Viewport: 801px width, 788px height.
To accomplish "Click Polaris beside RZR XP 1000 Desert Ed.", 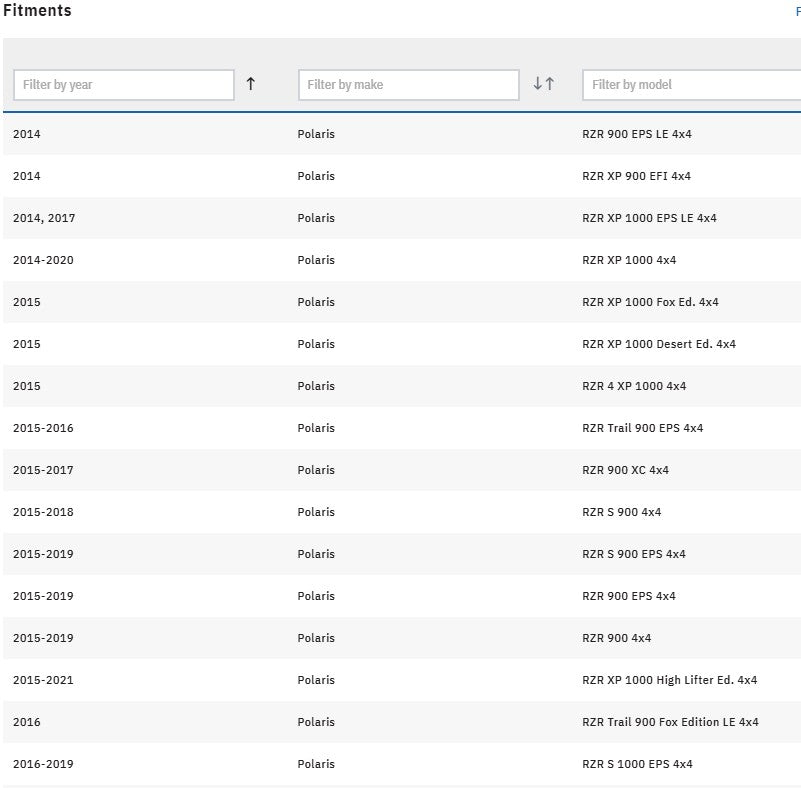I will tap(316, 344).
